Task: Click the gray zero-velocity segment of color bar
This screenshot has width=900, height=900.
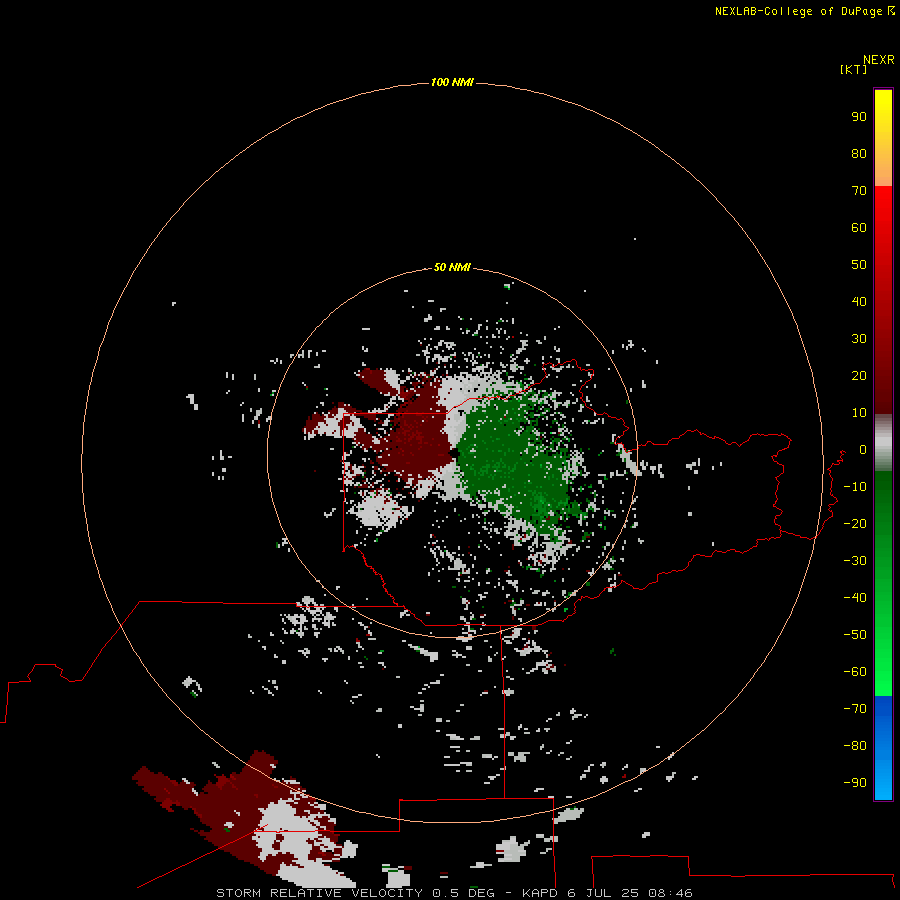Action: tap(883, 443)
